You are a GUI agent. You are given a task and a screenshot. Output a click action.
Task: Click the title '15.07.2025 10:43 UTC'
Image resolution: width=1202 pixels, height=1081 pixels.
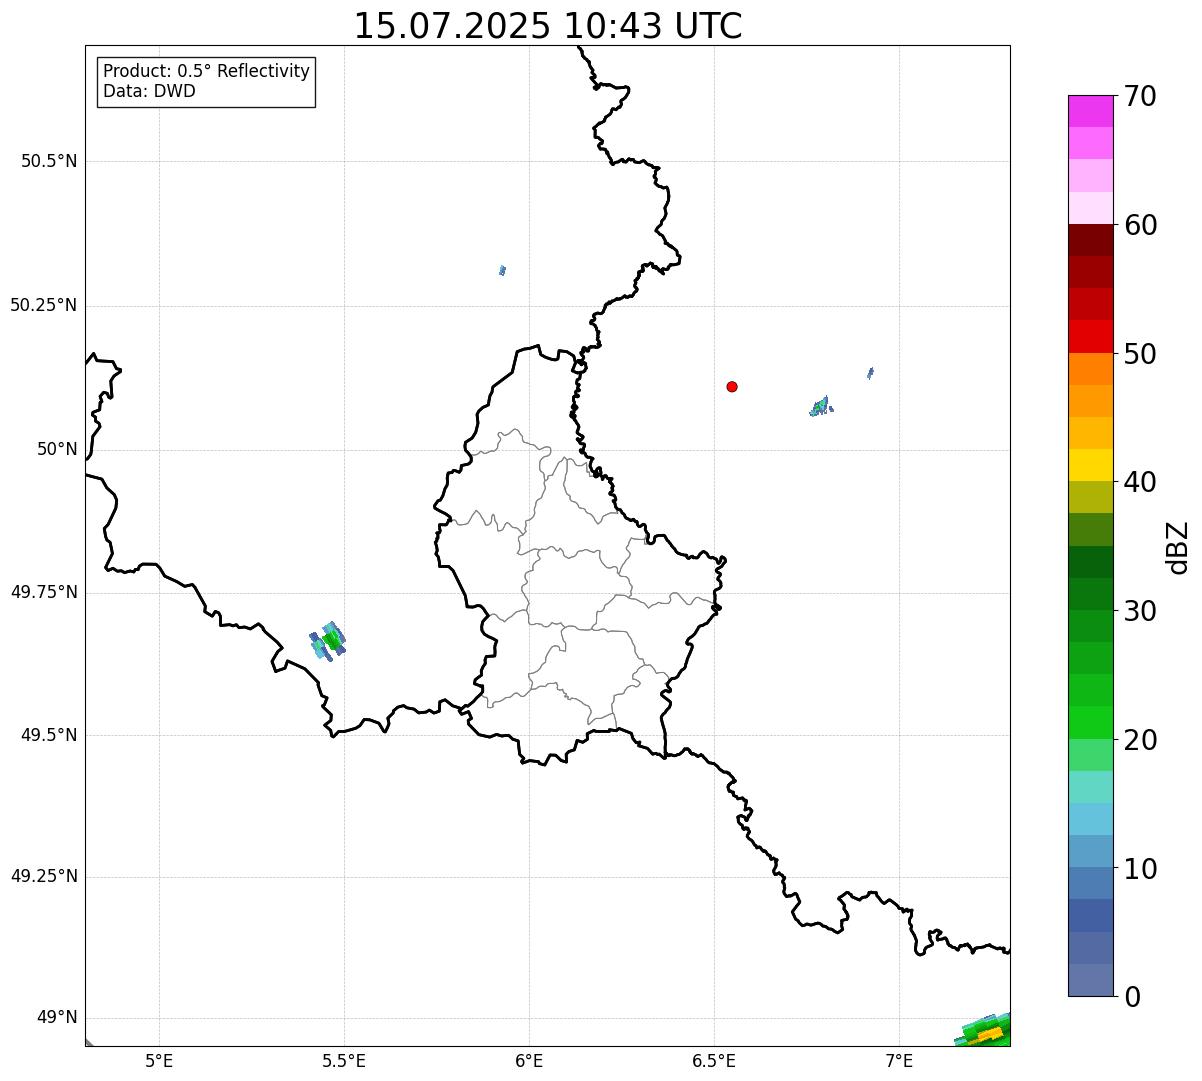[548, 26]
